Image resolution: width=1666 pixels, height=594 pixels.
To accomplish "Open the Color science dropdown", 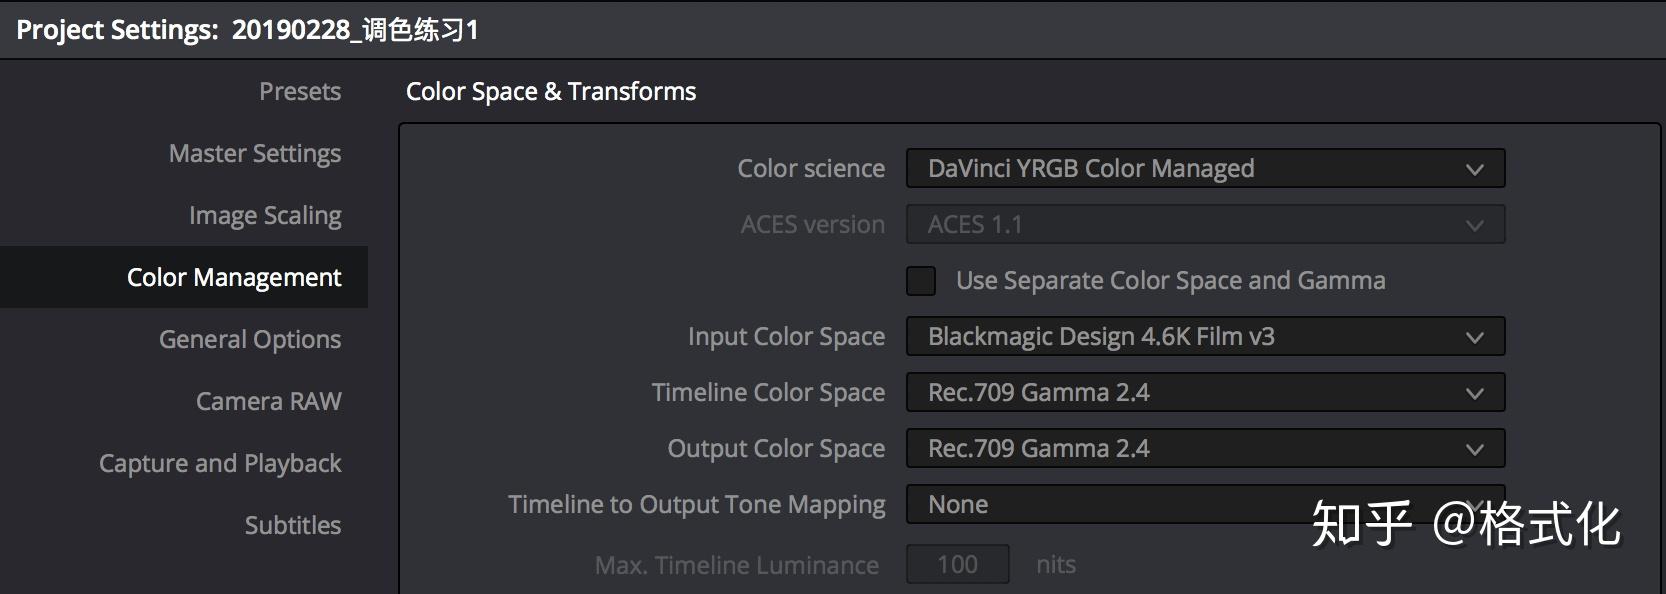I will [x=1204, y=169].
